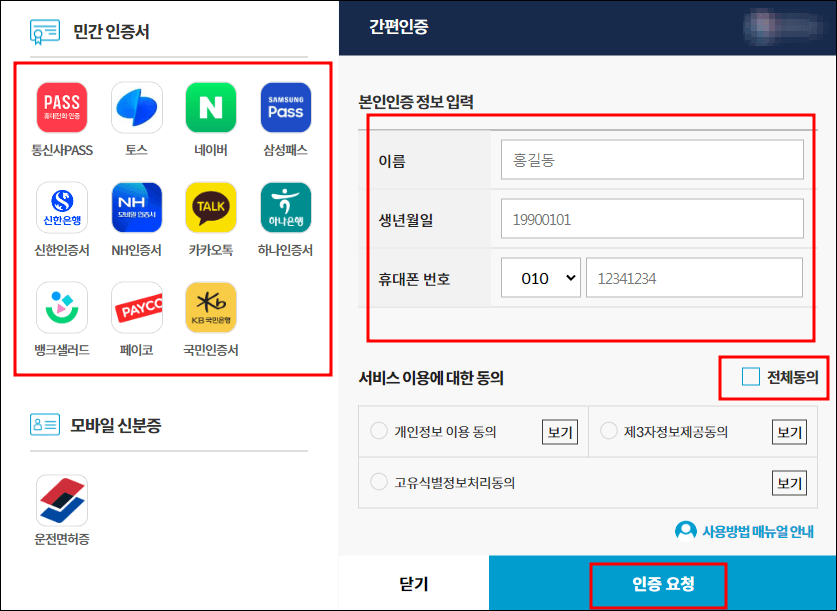Select the 통신사PASS certificate icon
Viewport: 837px width, 611px height.
(x=62, y=107)
